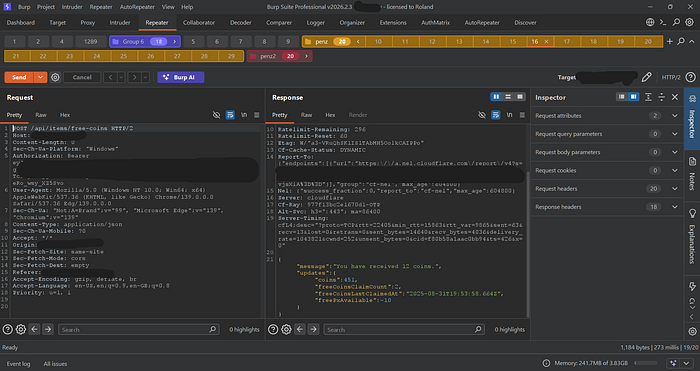Toggle hide non-printable in Request pane

point(216,115)
